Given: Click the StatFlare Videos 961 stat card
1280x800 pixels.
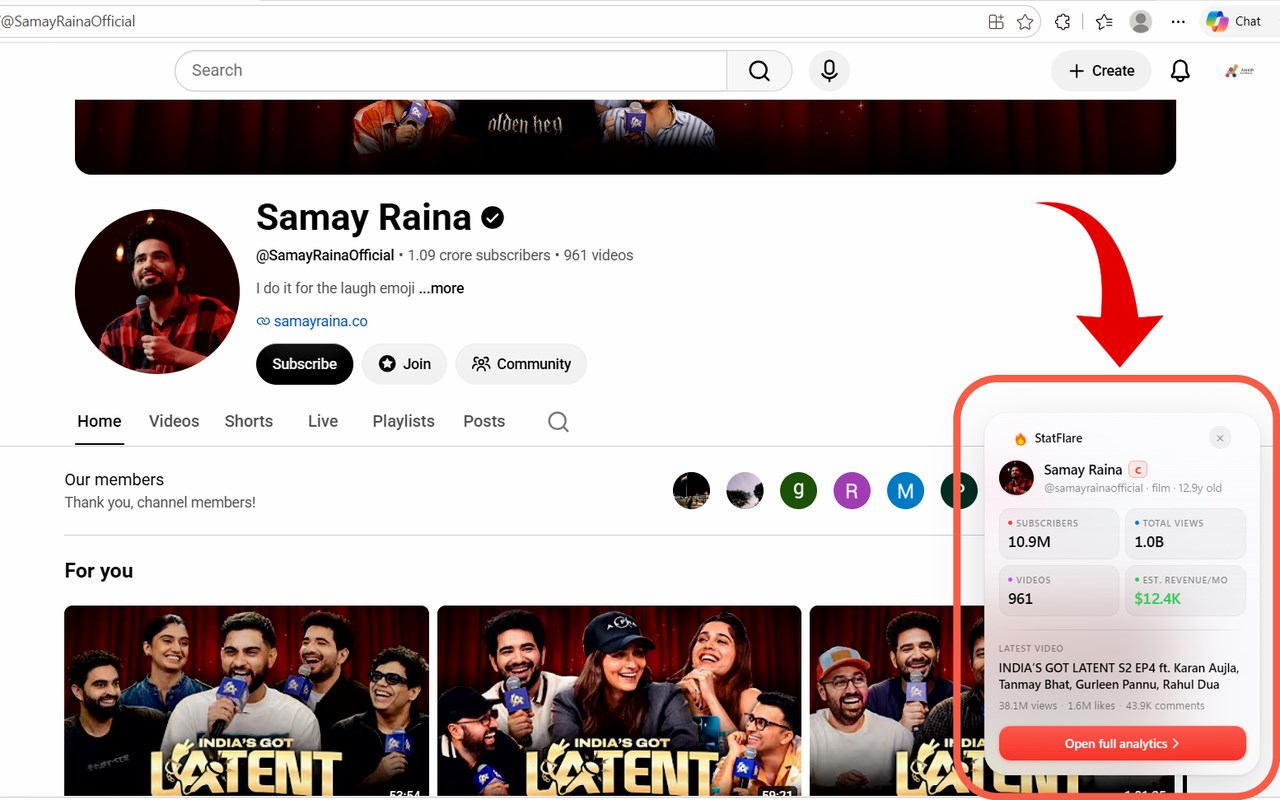Looking at the screenshot, I should [x=1059, y=590].
